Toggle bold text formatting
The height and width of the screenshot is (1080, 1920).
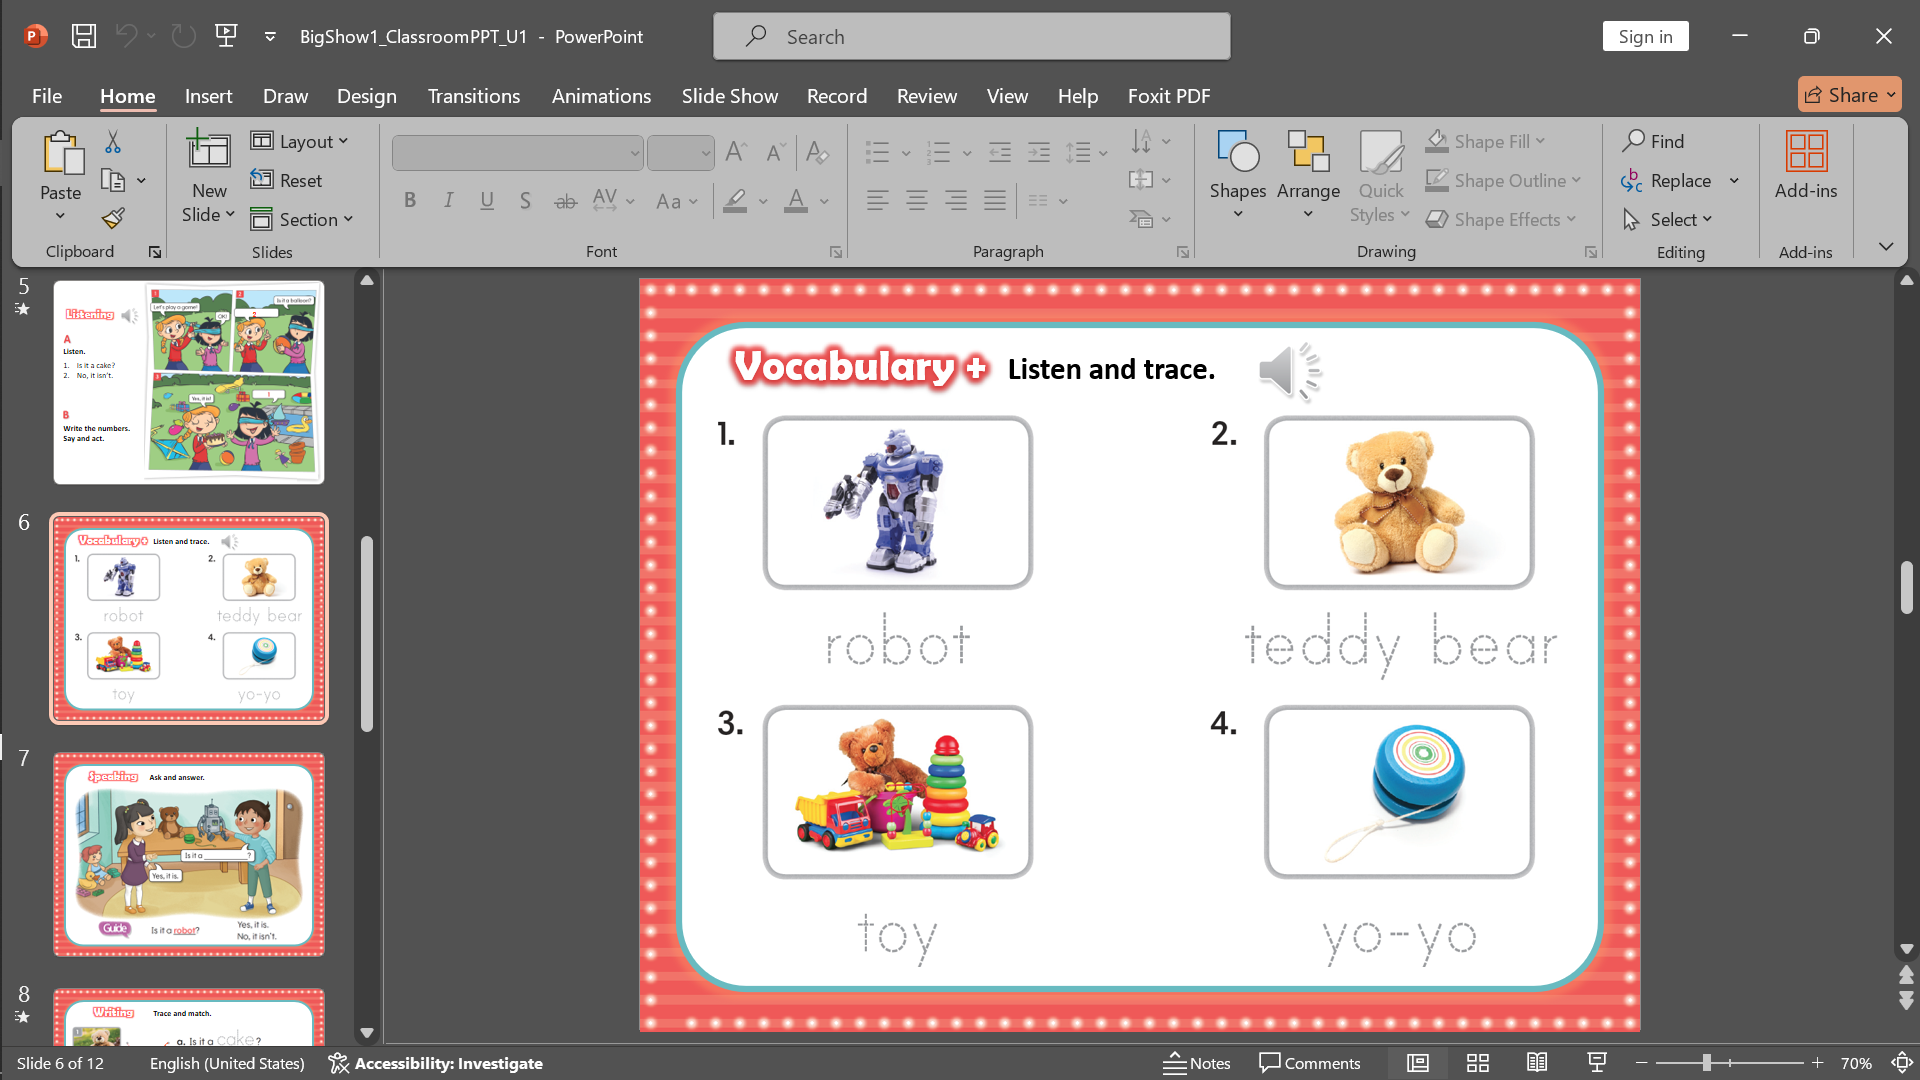coord(410,200)
